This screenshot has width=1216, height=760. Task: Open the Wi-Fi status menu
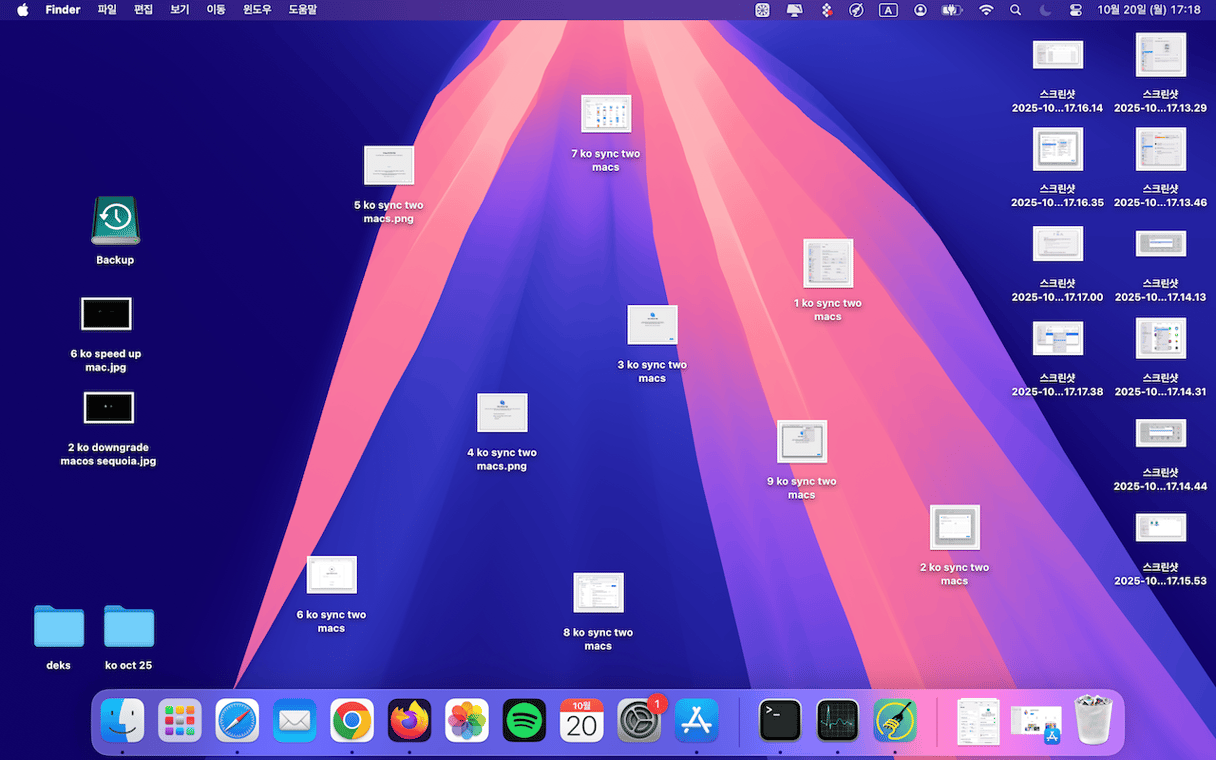tap(986, 10)
